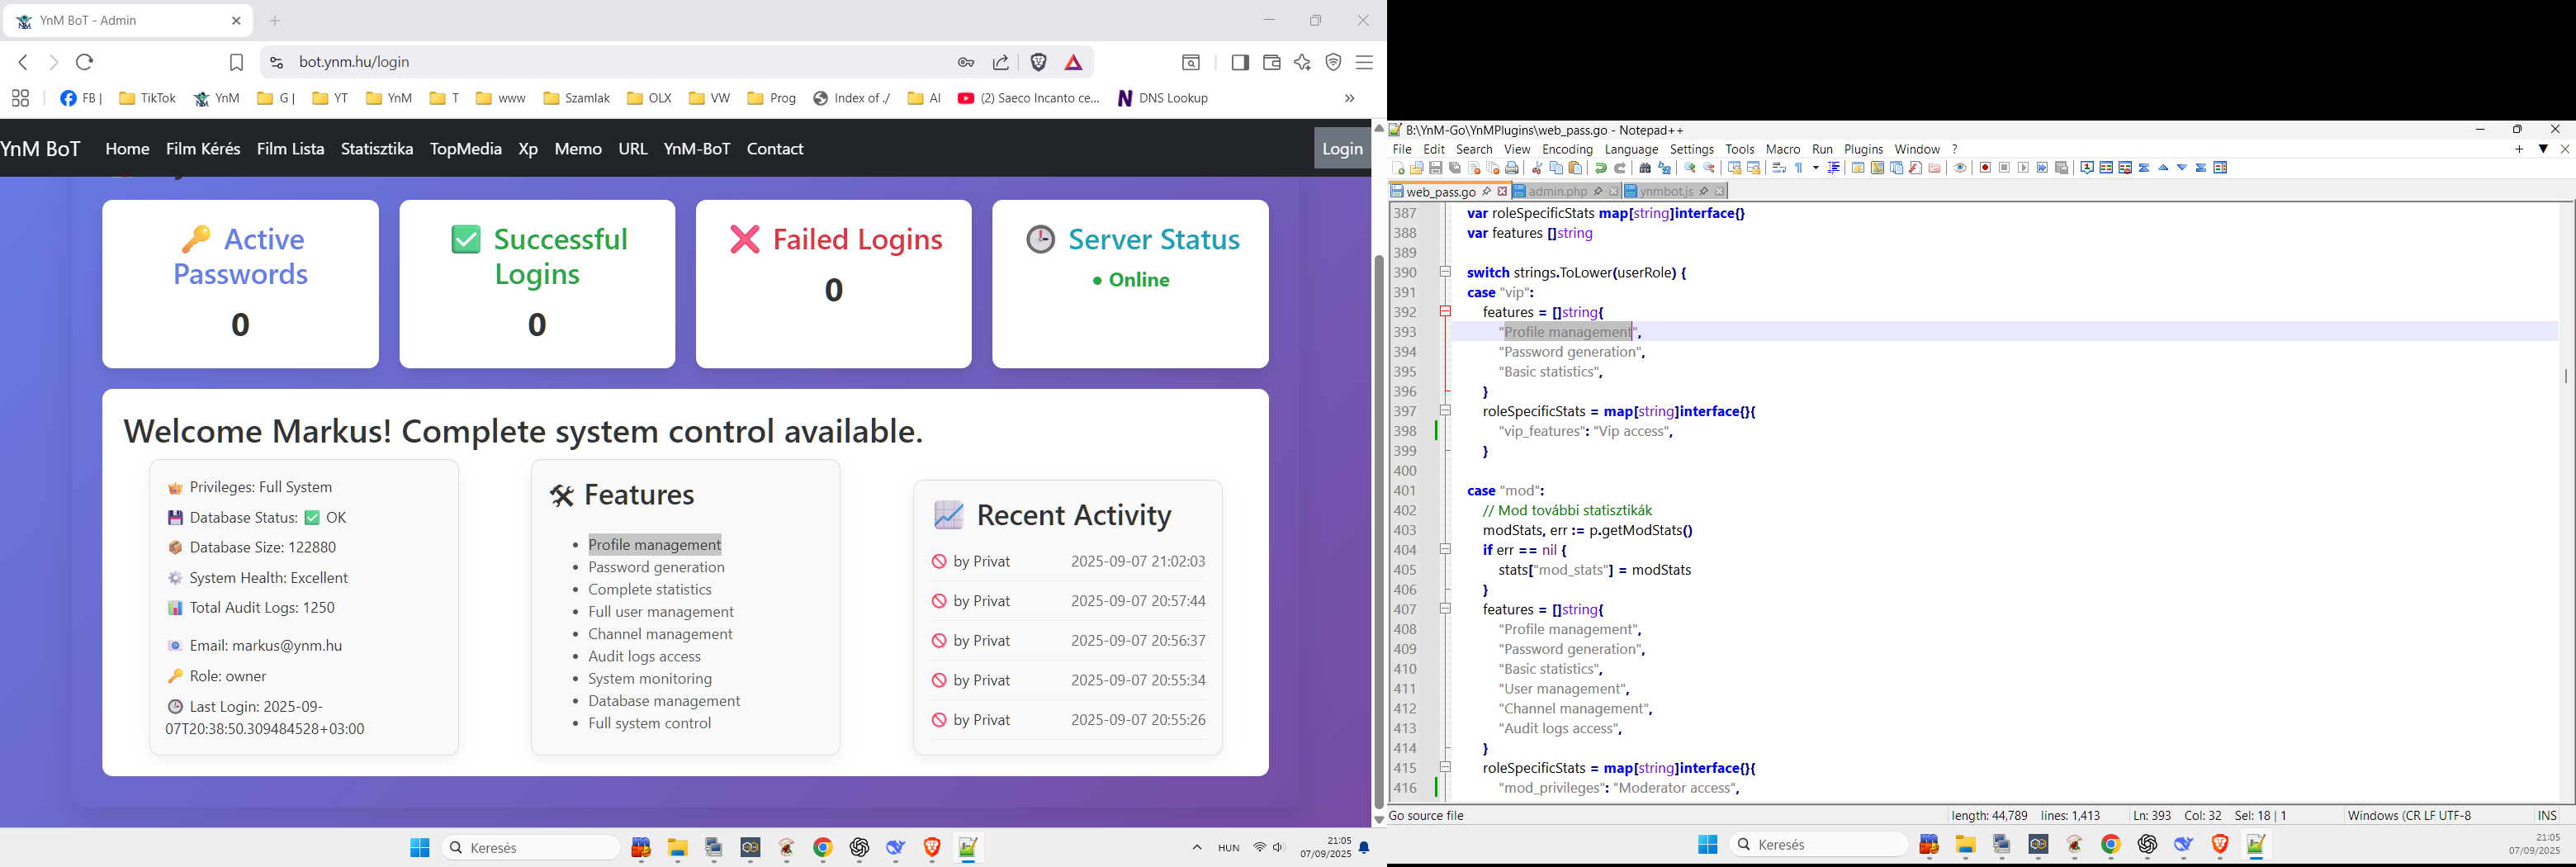Start macro recording with the red dot icon
Image resolution: width=2576 pixels, height=867 pixels.
click(1985, 168)
